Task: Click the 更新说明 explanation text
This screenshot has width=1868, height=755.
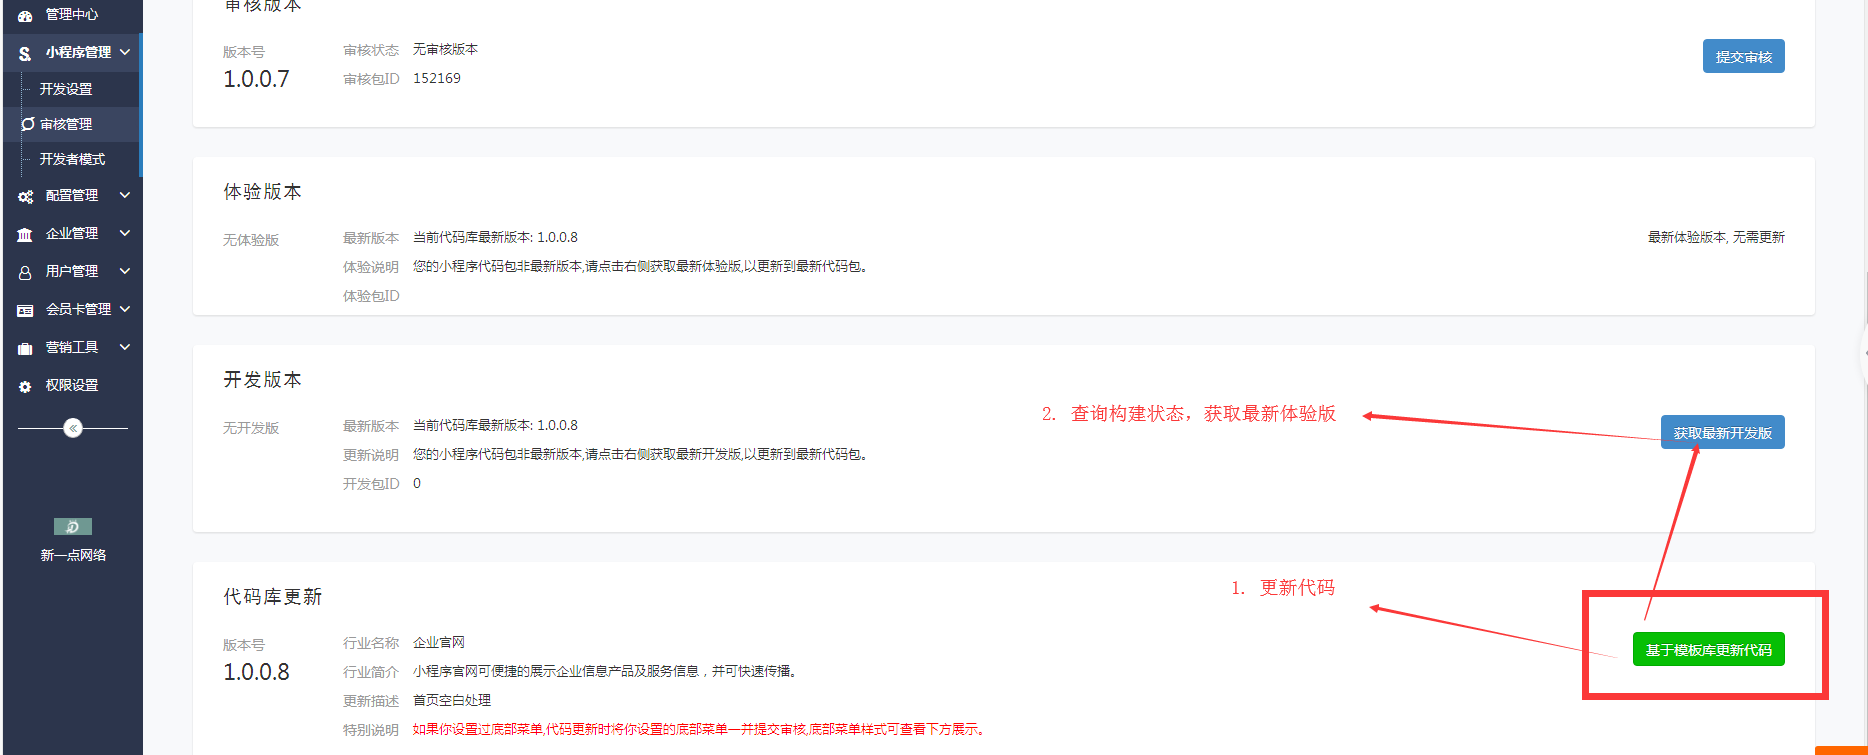Action: [x=642, y=454]
